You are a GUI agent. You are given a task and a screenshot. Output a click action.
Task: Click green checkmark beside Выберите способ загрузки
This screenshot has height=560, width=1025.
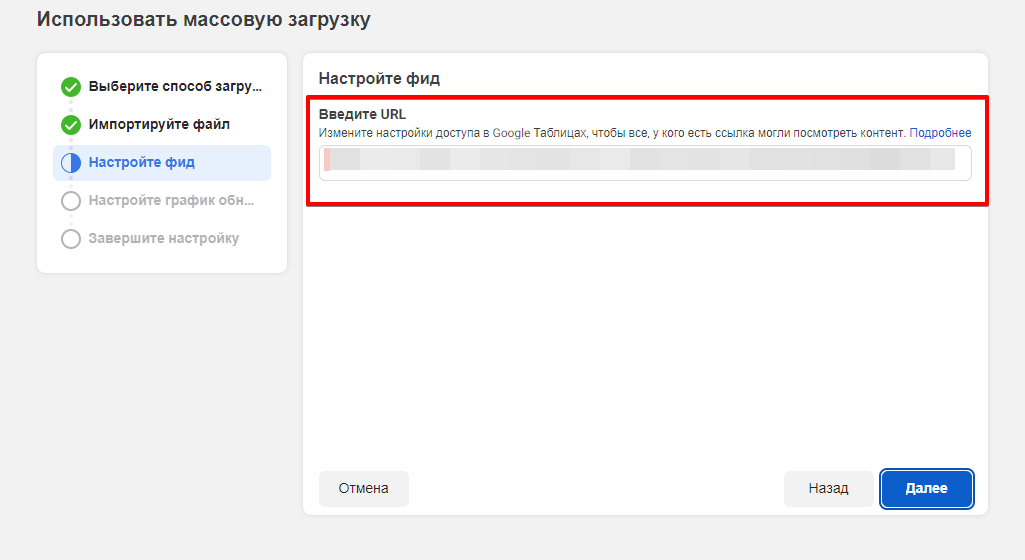click(x=71, y=86)
